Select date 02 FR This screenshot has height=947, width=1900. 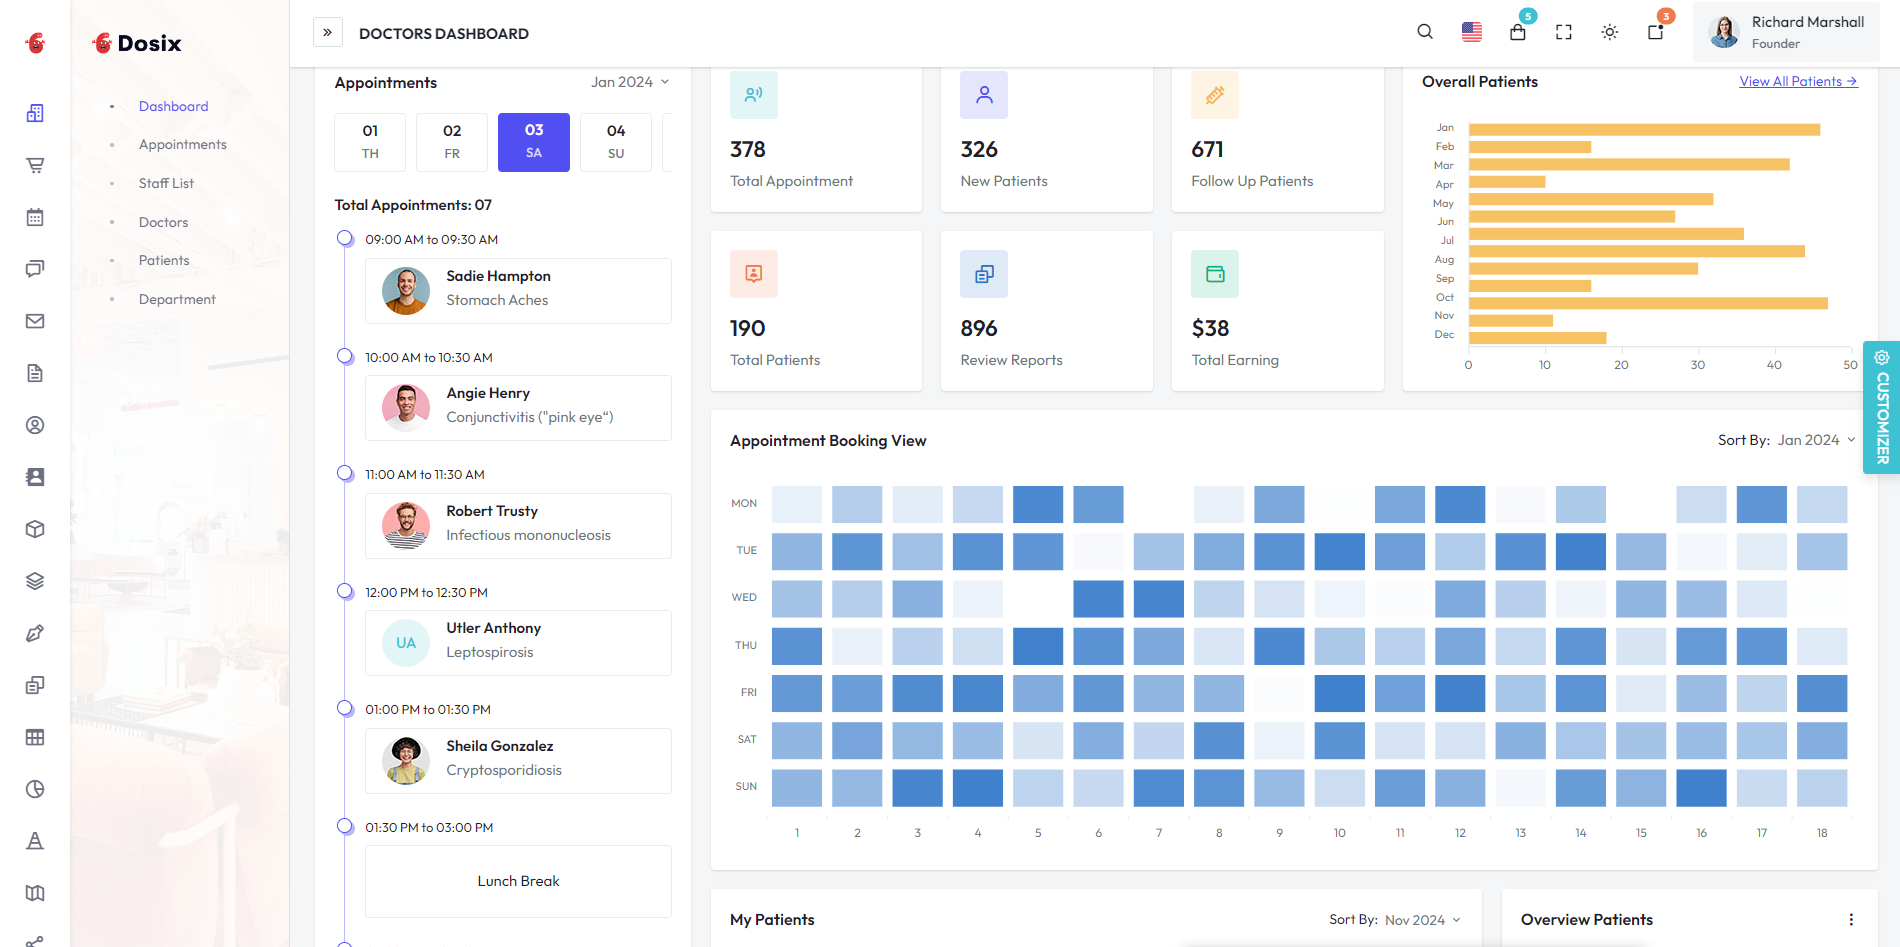pos(452,142)
